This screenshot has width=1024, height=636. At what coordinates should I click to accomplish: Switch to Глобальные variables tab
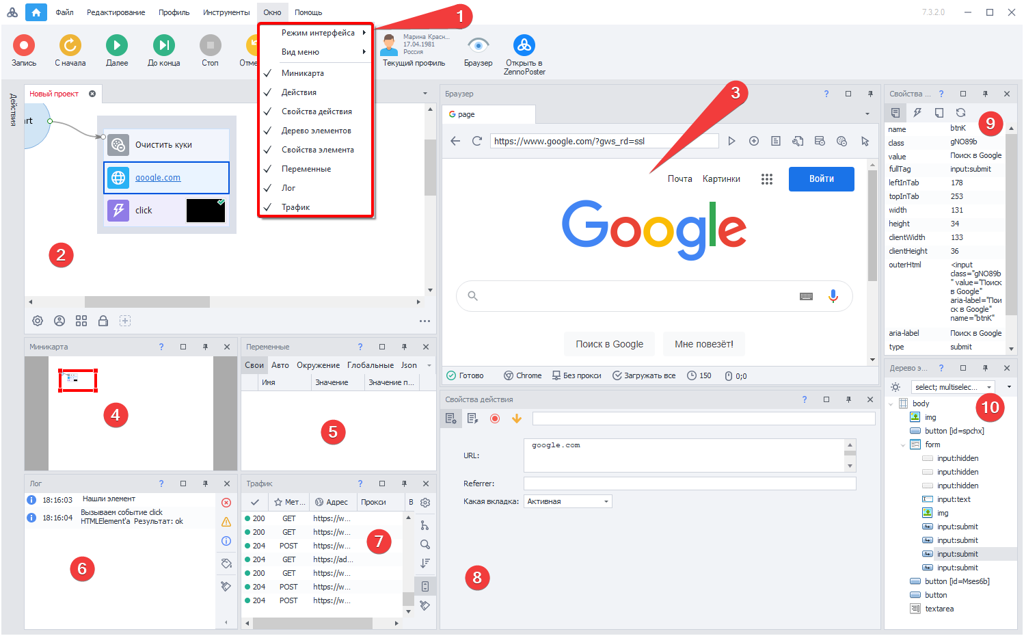370,365
